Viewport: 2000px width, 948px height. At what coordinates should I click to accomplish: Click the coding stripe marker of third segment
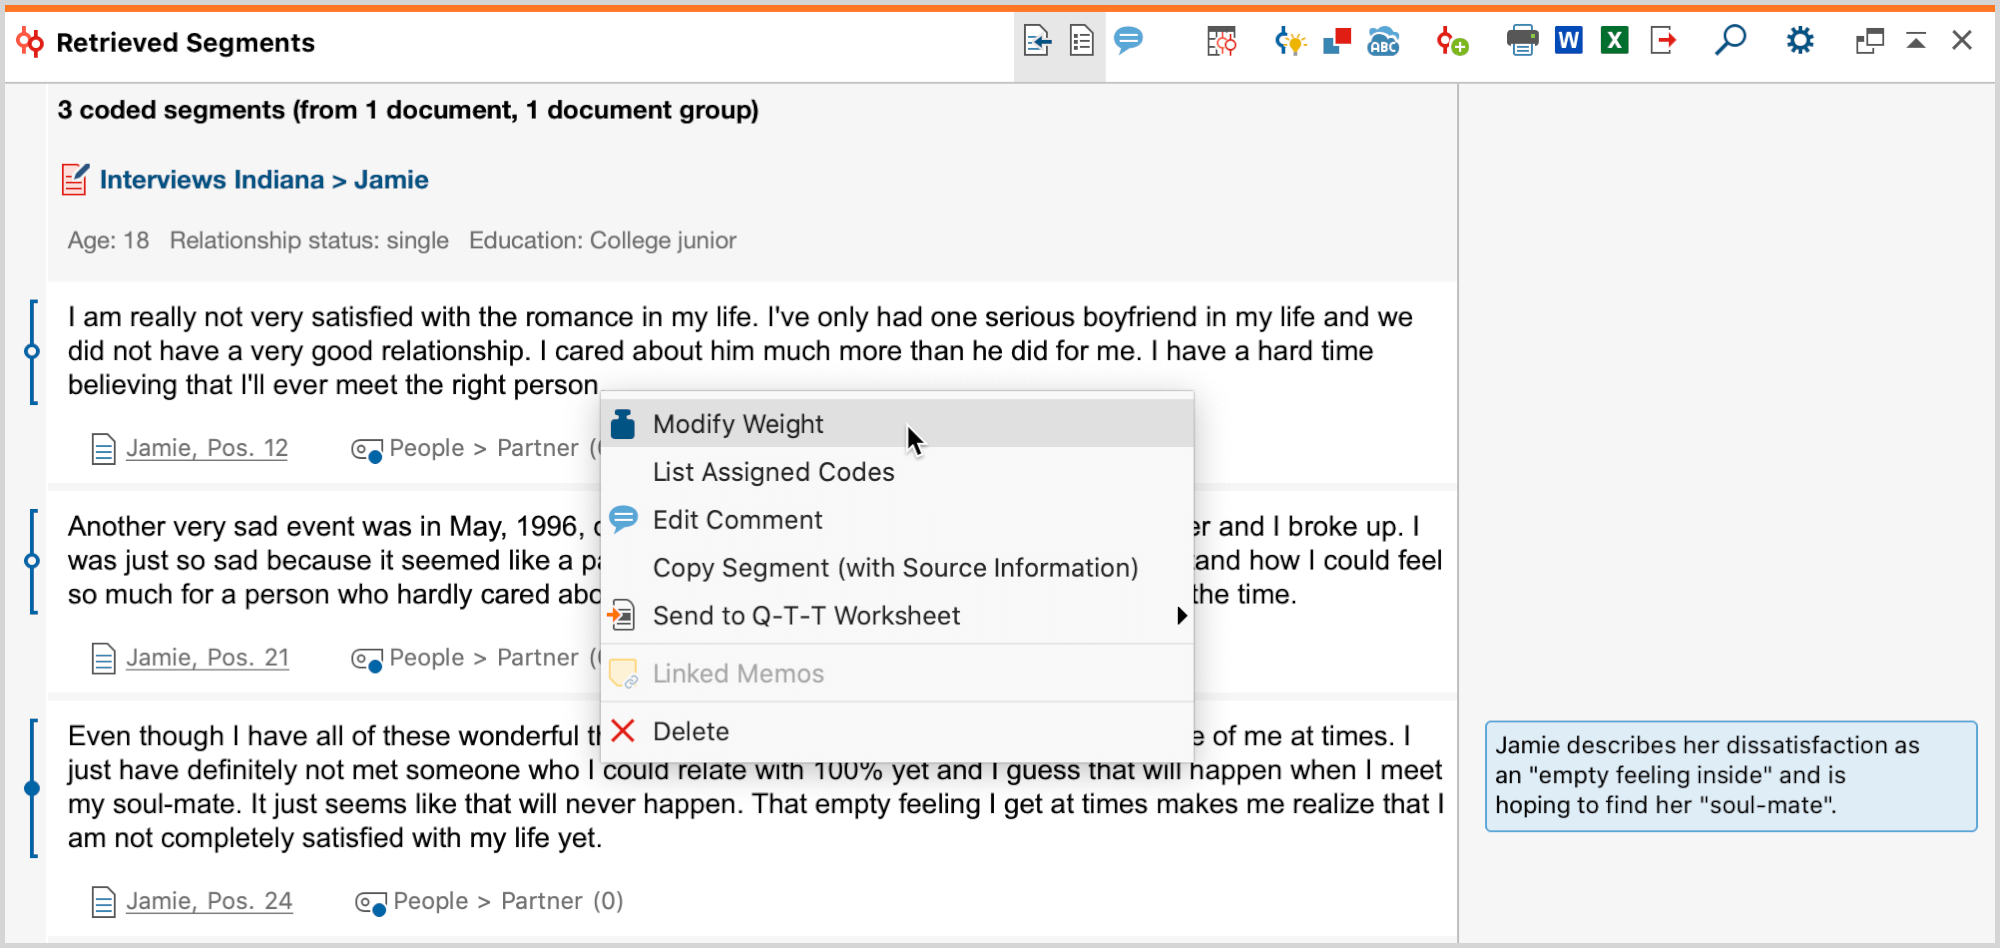pos(32,788)
